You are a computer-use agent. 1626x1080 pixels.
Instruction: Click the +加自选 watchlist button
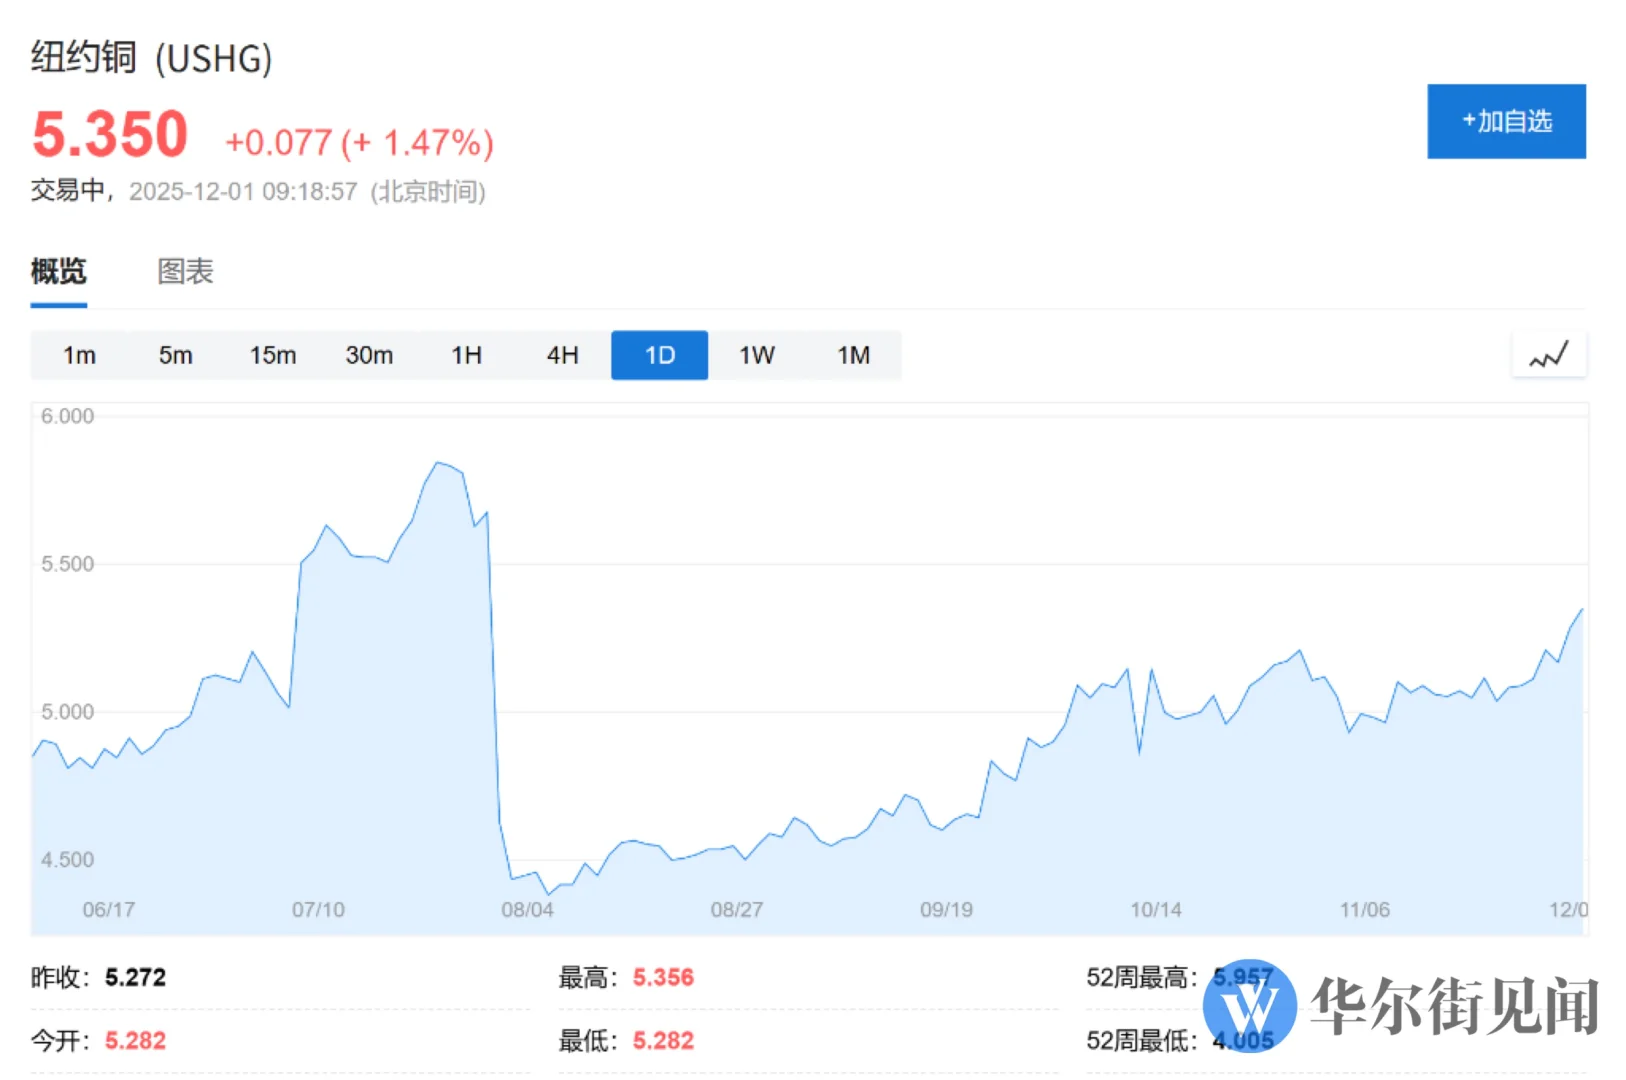1506,121
